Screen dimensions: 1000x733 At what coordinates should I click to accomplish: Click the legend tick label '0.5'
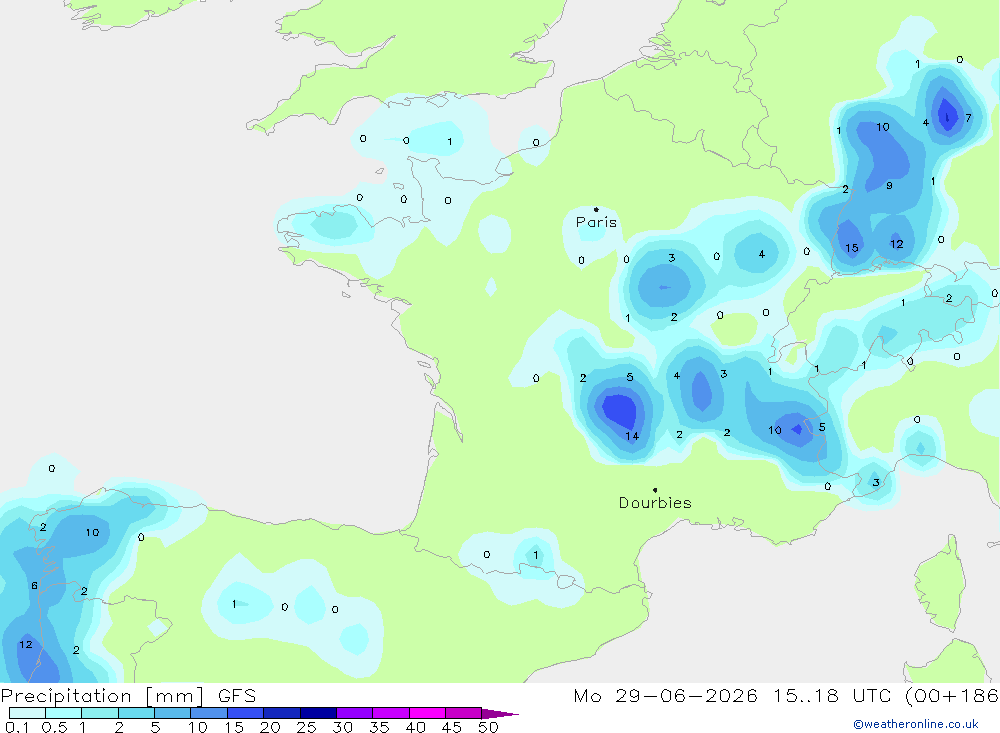[x=54, y=727]
